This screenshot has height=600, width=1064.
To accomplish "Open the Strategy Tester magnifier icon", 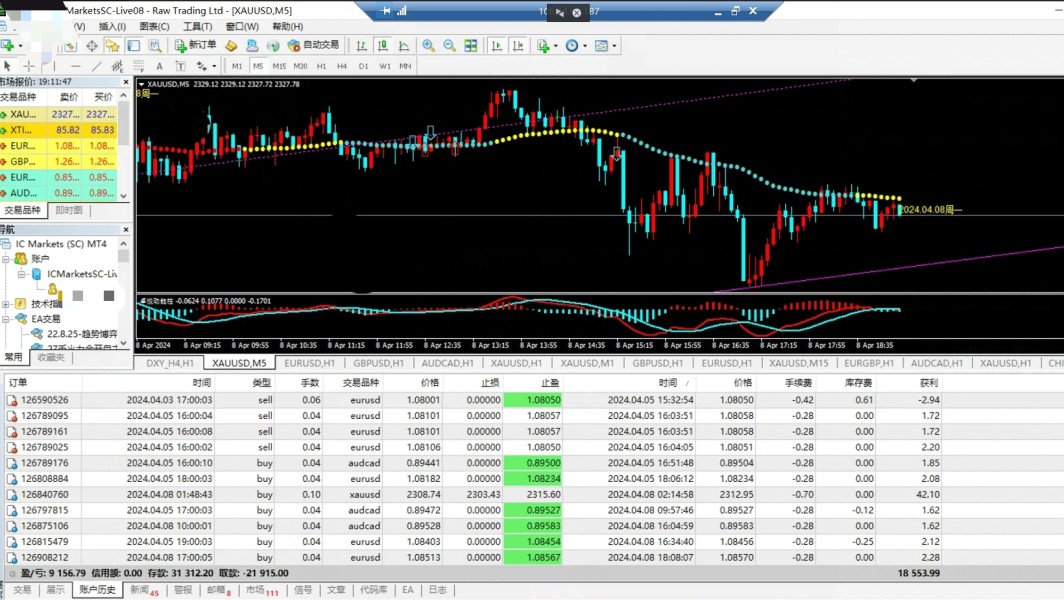I will tap(155, 45).
